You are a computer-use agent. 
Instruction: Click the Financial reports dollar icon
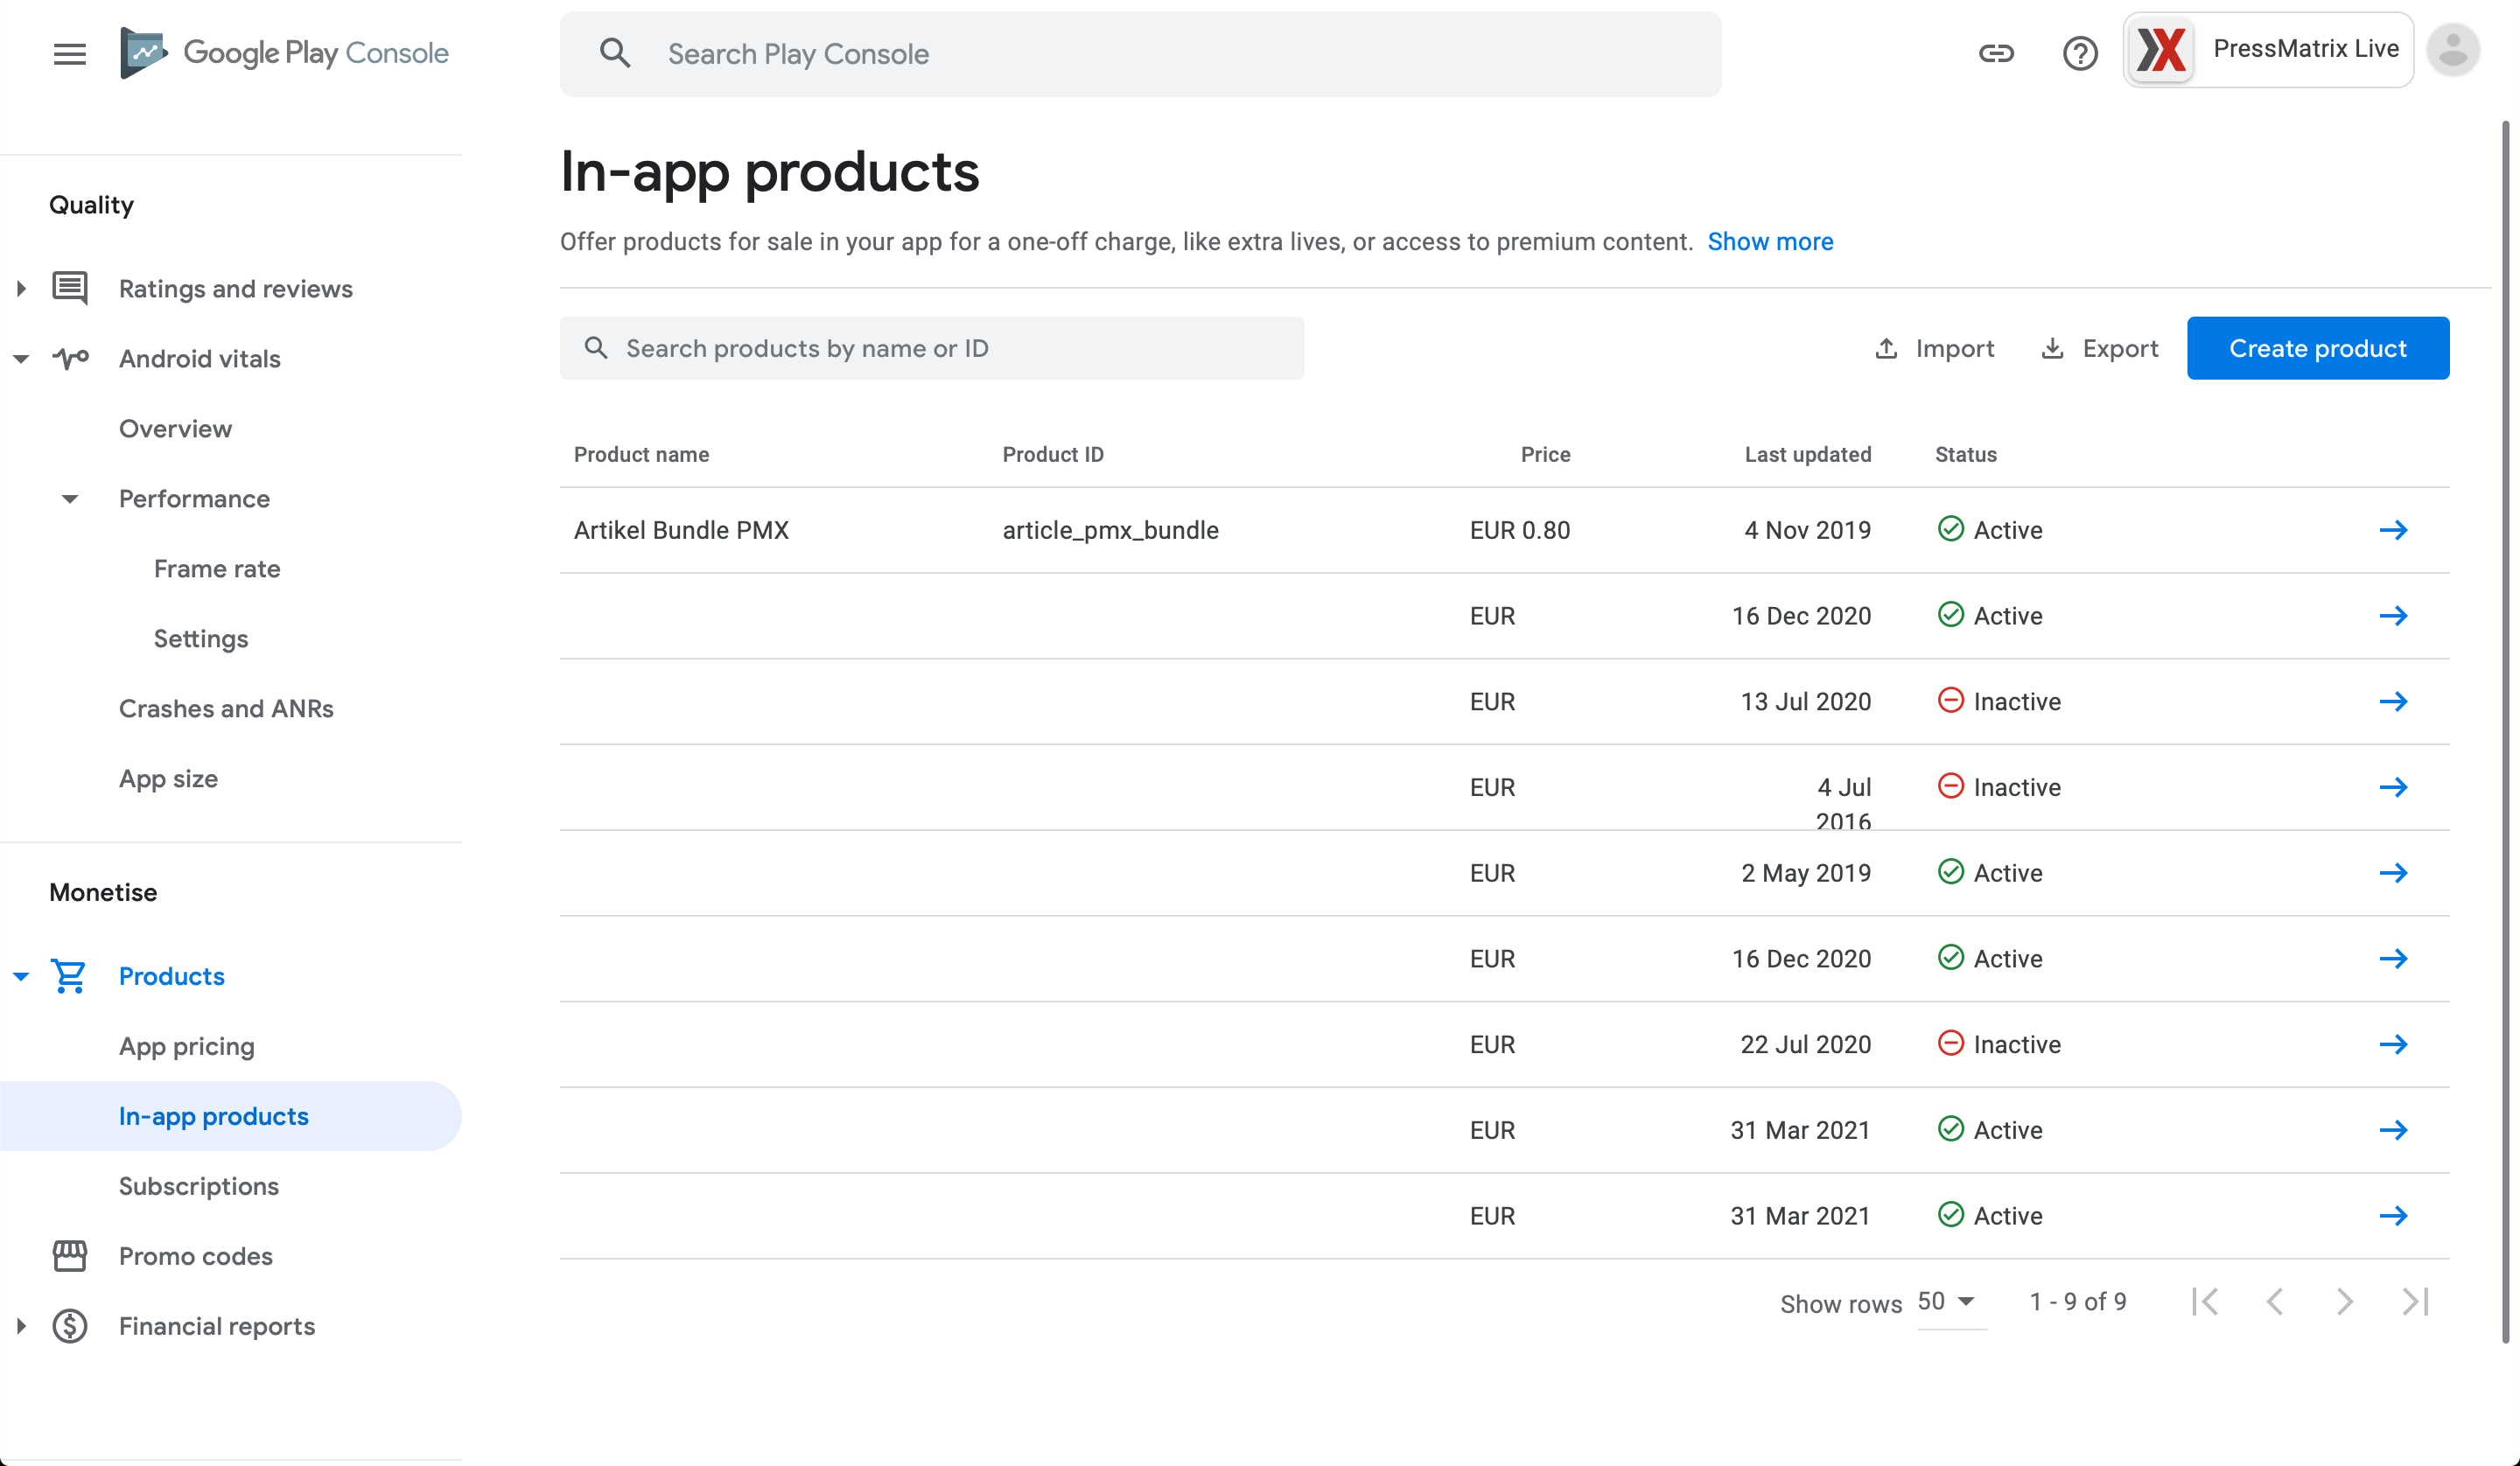coord(69,1326)
